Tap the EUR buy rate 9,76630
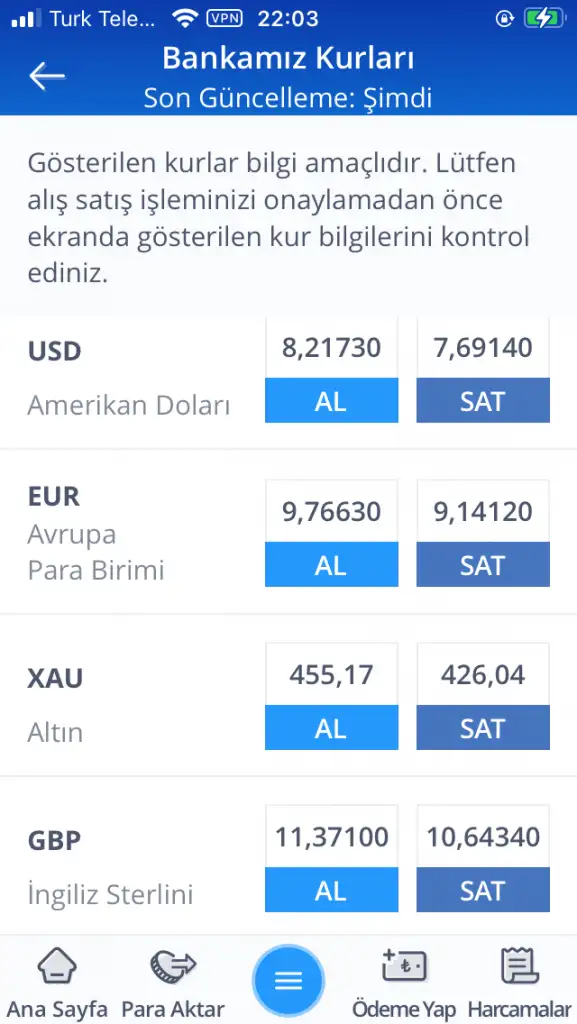Image resolution: width=577 pixels, height=1024 pixels. 331,511
